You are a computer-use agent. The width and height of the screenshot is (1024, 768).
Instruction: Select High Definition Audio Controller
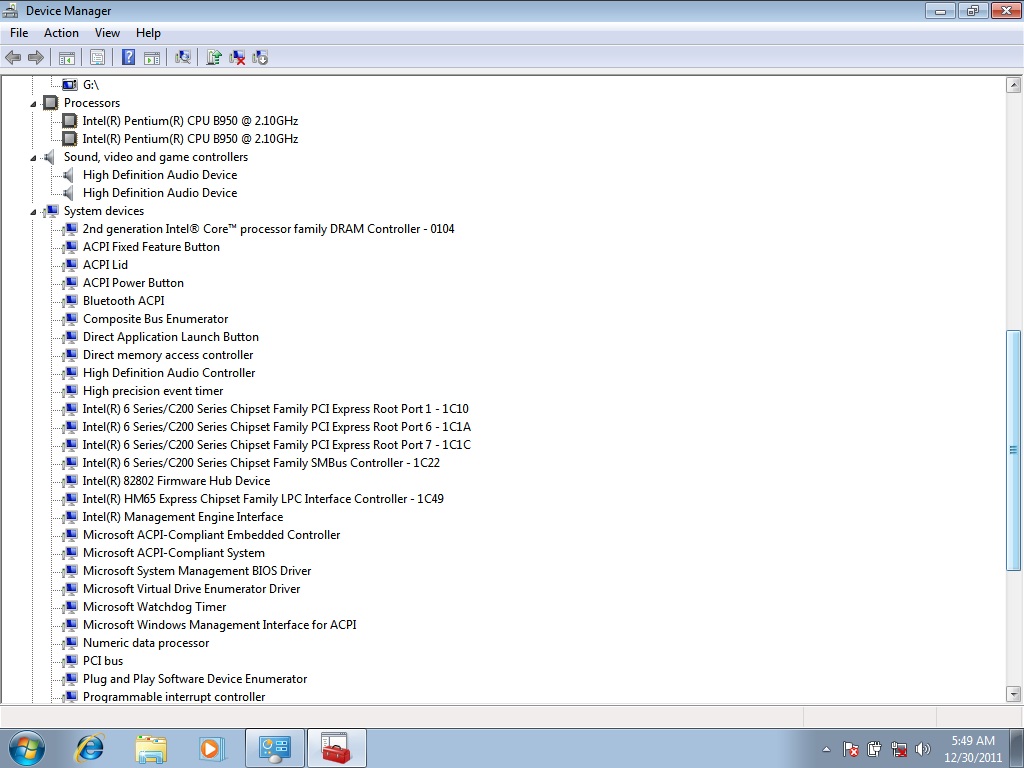point(169,373)
